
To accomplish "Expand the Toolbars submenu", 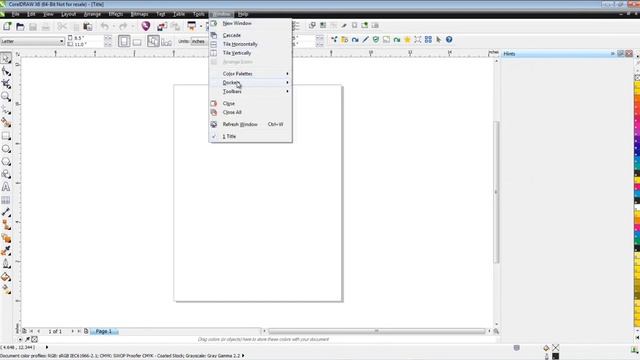I will [250, 91].
